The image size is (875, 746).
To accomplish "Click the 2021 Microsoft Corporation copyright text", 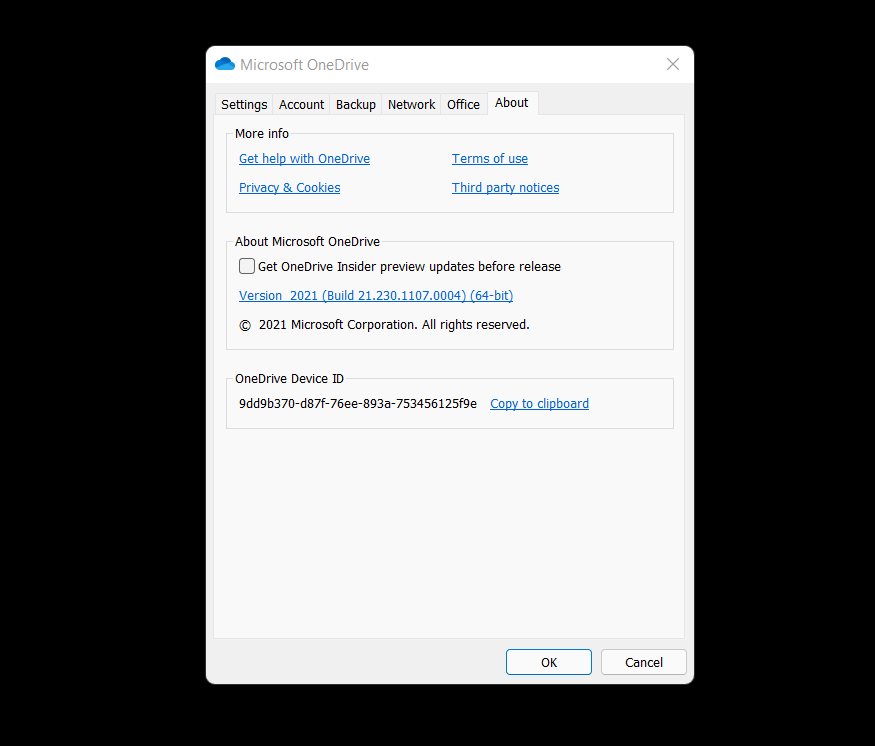I will point(384,325).
